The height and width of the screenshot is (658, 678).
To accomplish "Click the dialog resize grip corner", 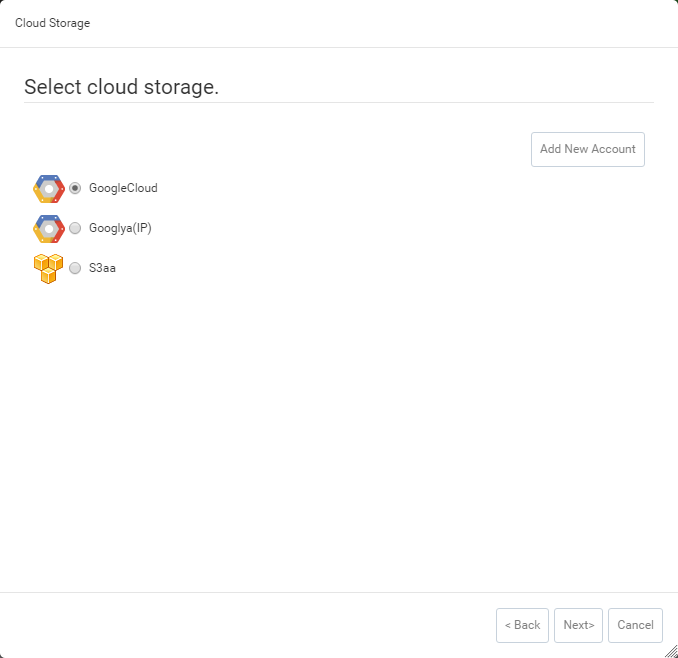I will (671, 651).
